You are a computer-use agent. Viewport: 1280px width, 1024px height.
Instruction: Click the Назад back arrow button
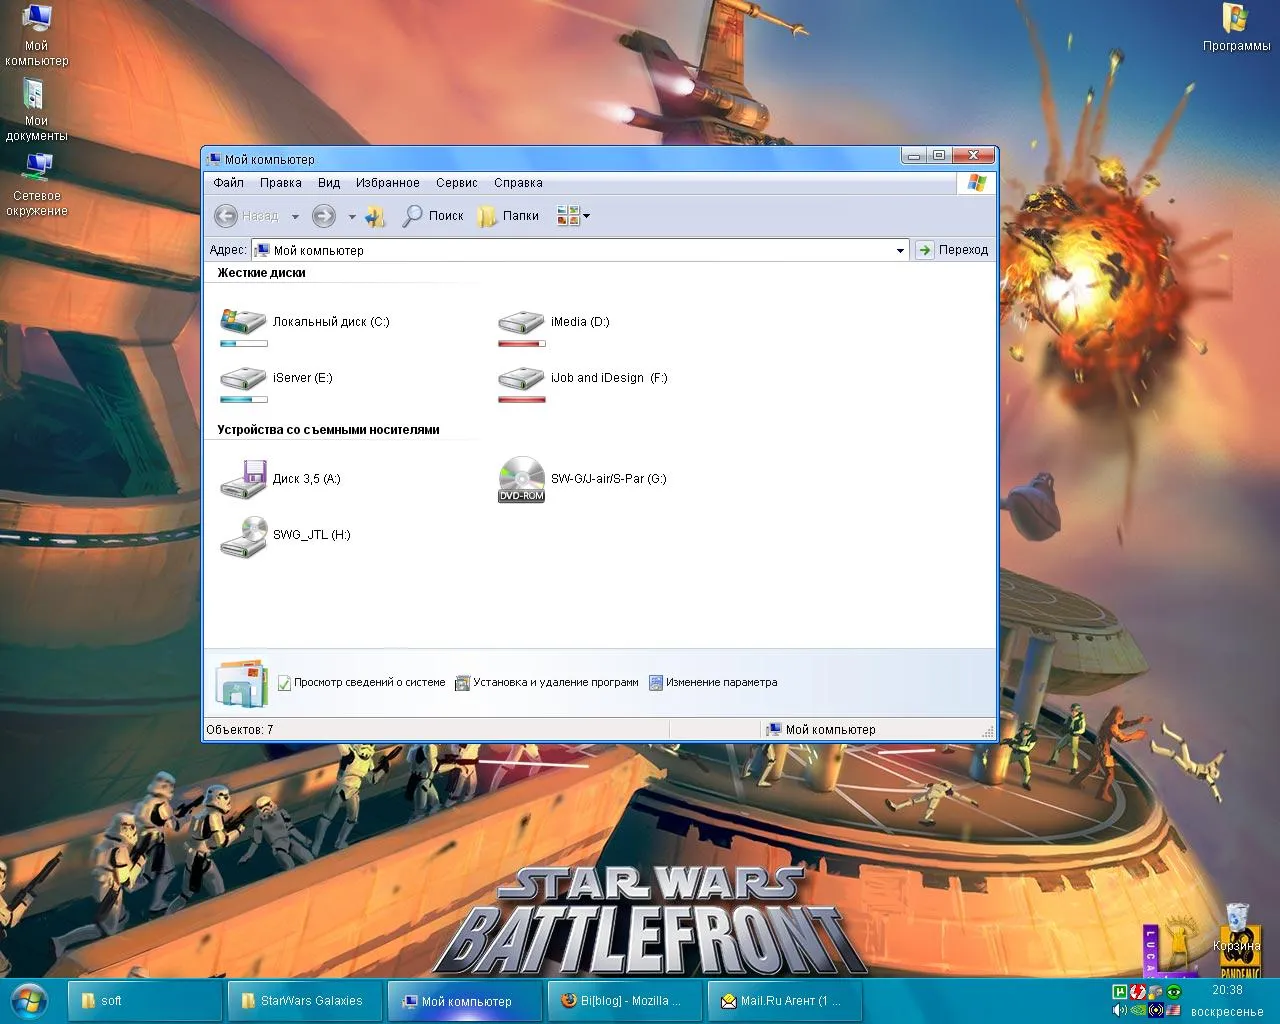[246, 216]
